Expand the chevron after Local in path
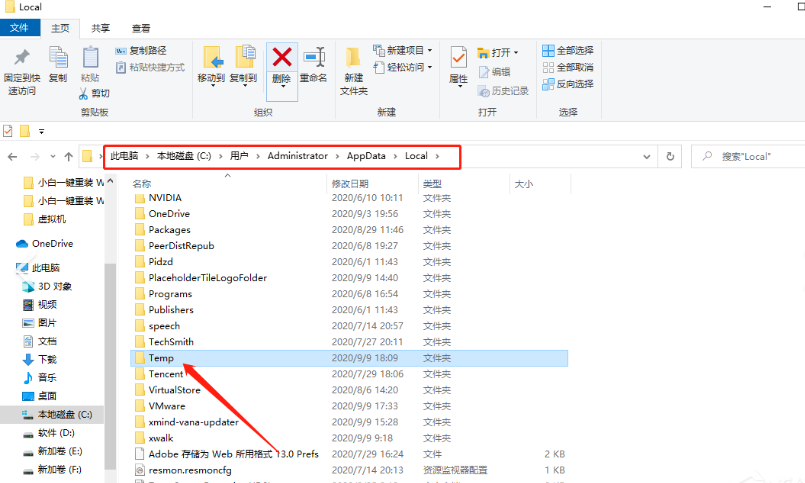The image size is (805, 483). point(437,156)
